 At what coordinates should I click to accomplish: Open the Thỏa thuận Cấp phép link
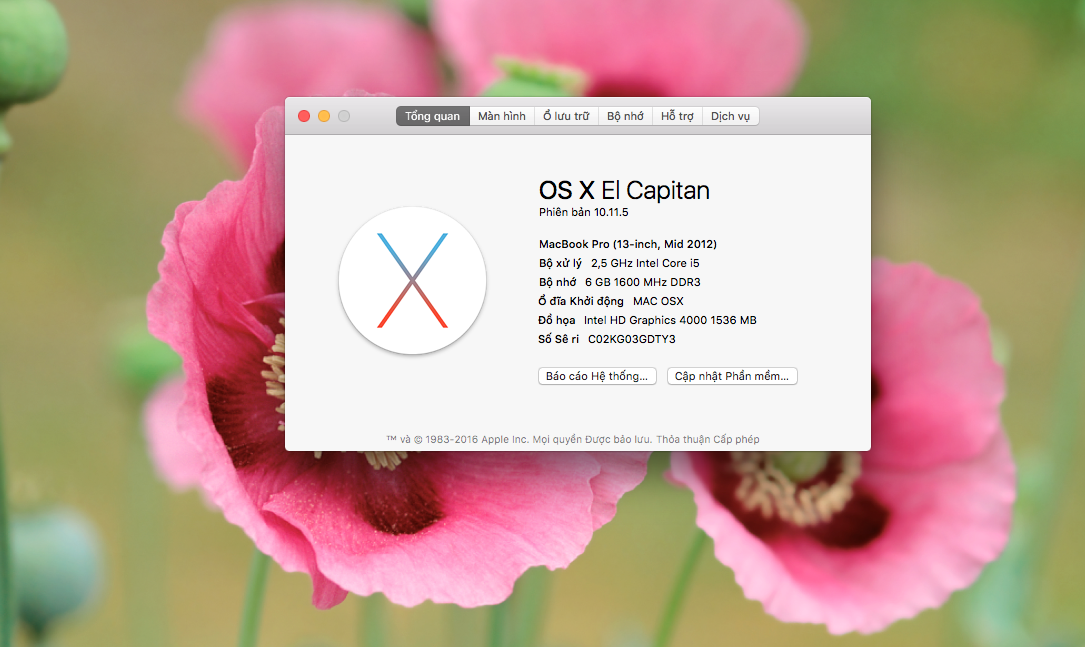[x=708, y=439]
